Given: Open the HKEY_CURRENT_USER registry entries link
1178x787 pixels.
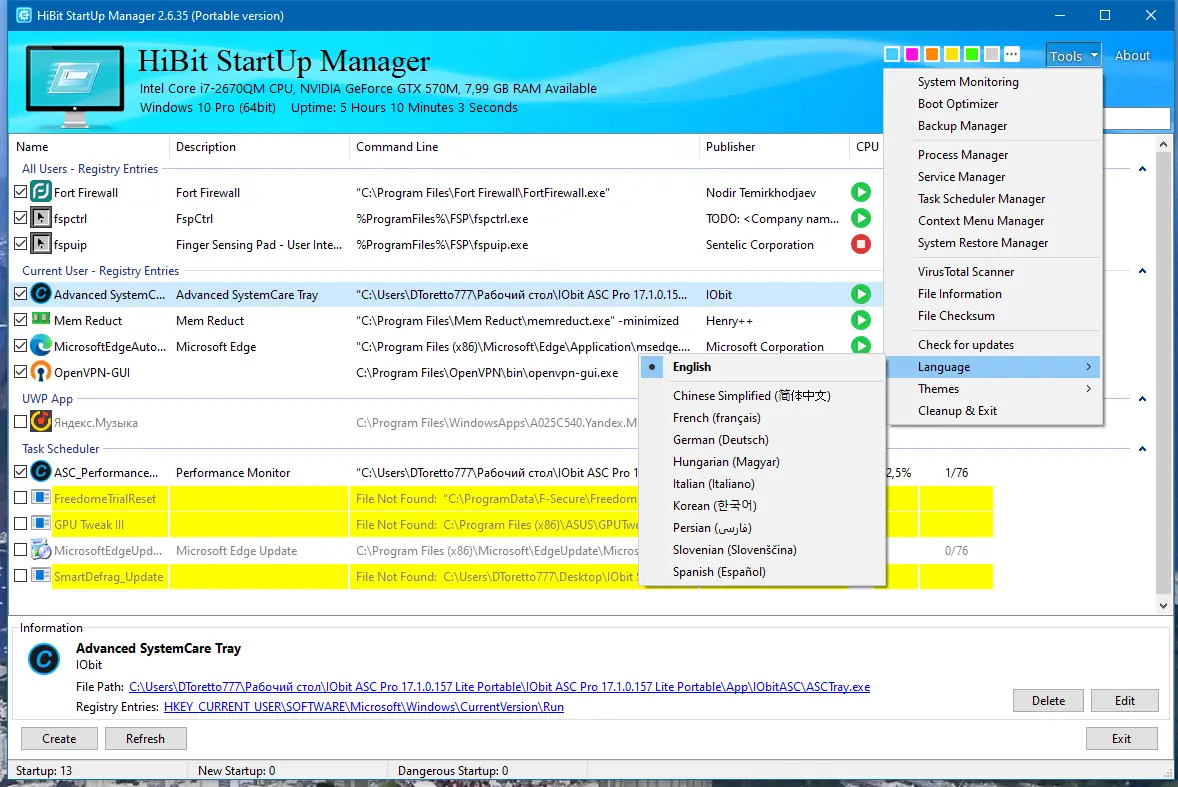Looking at the screenshot, I should coord(364,707).
